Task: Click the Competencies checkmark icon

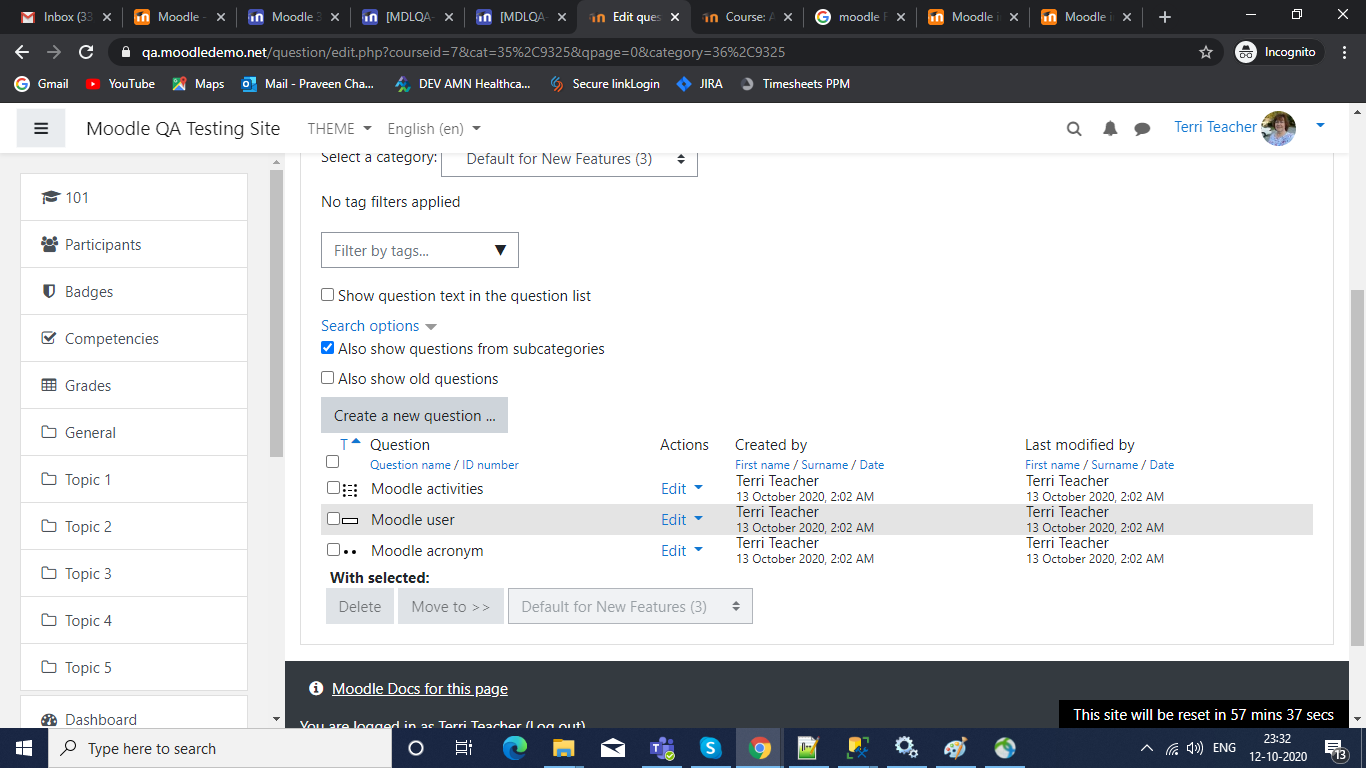Action: (x=49, y=339)
